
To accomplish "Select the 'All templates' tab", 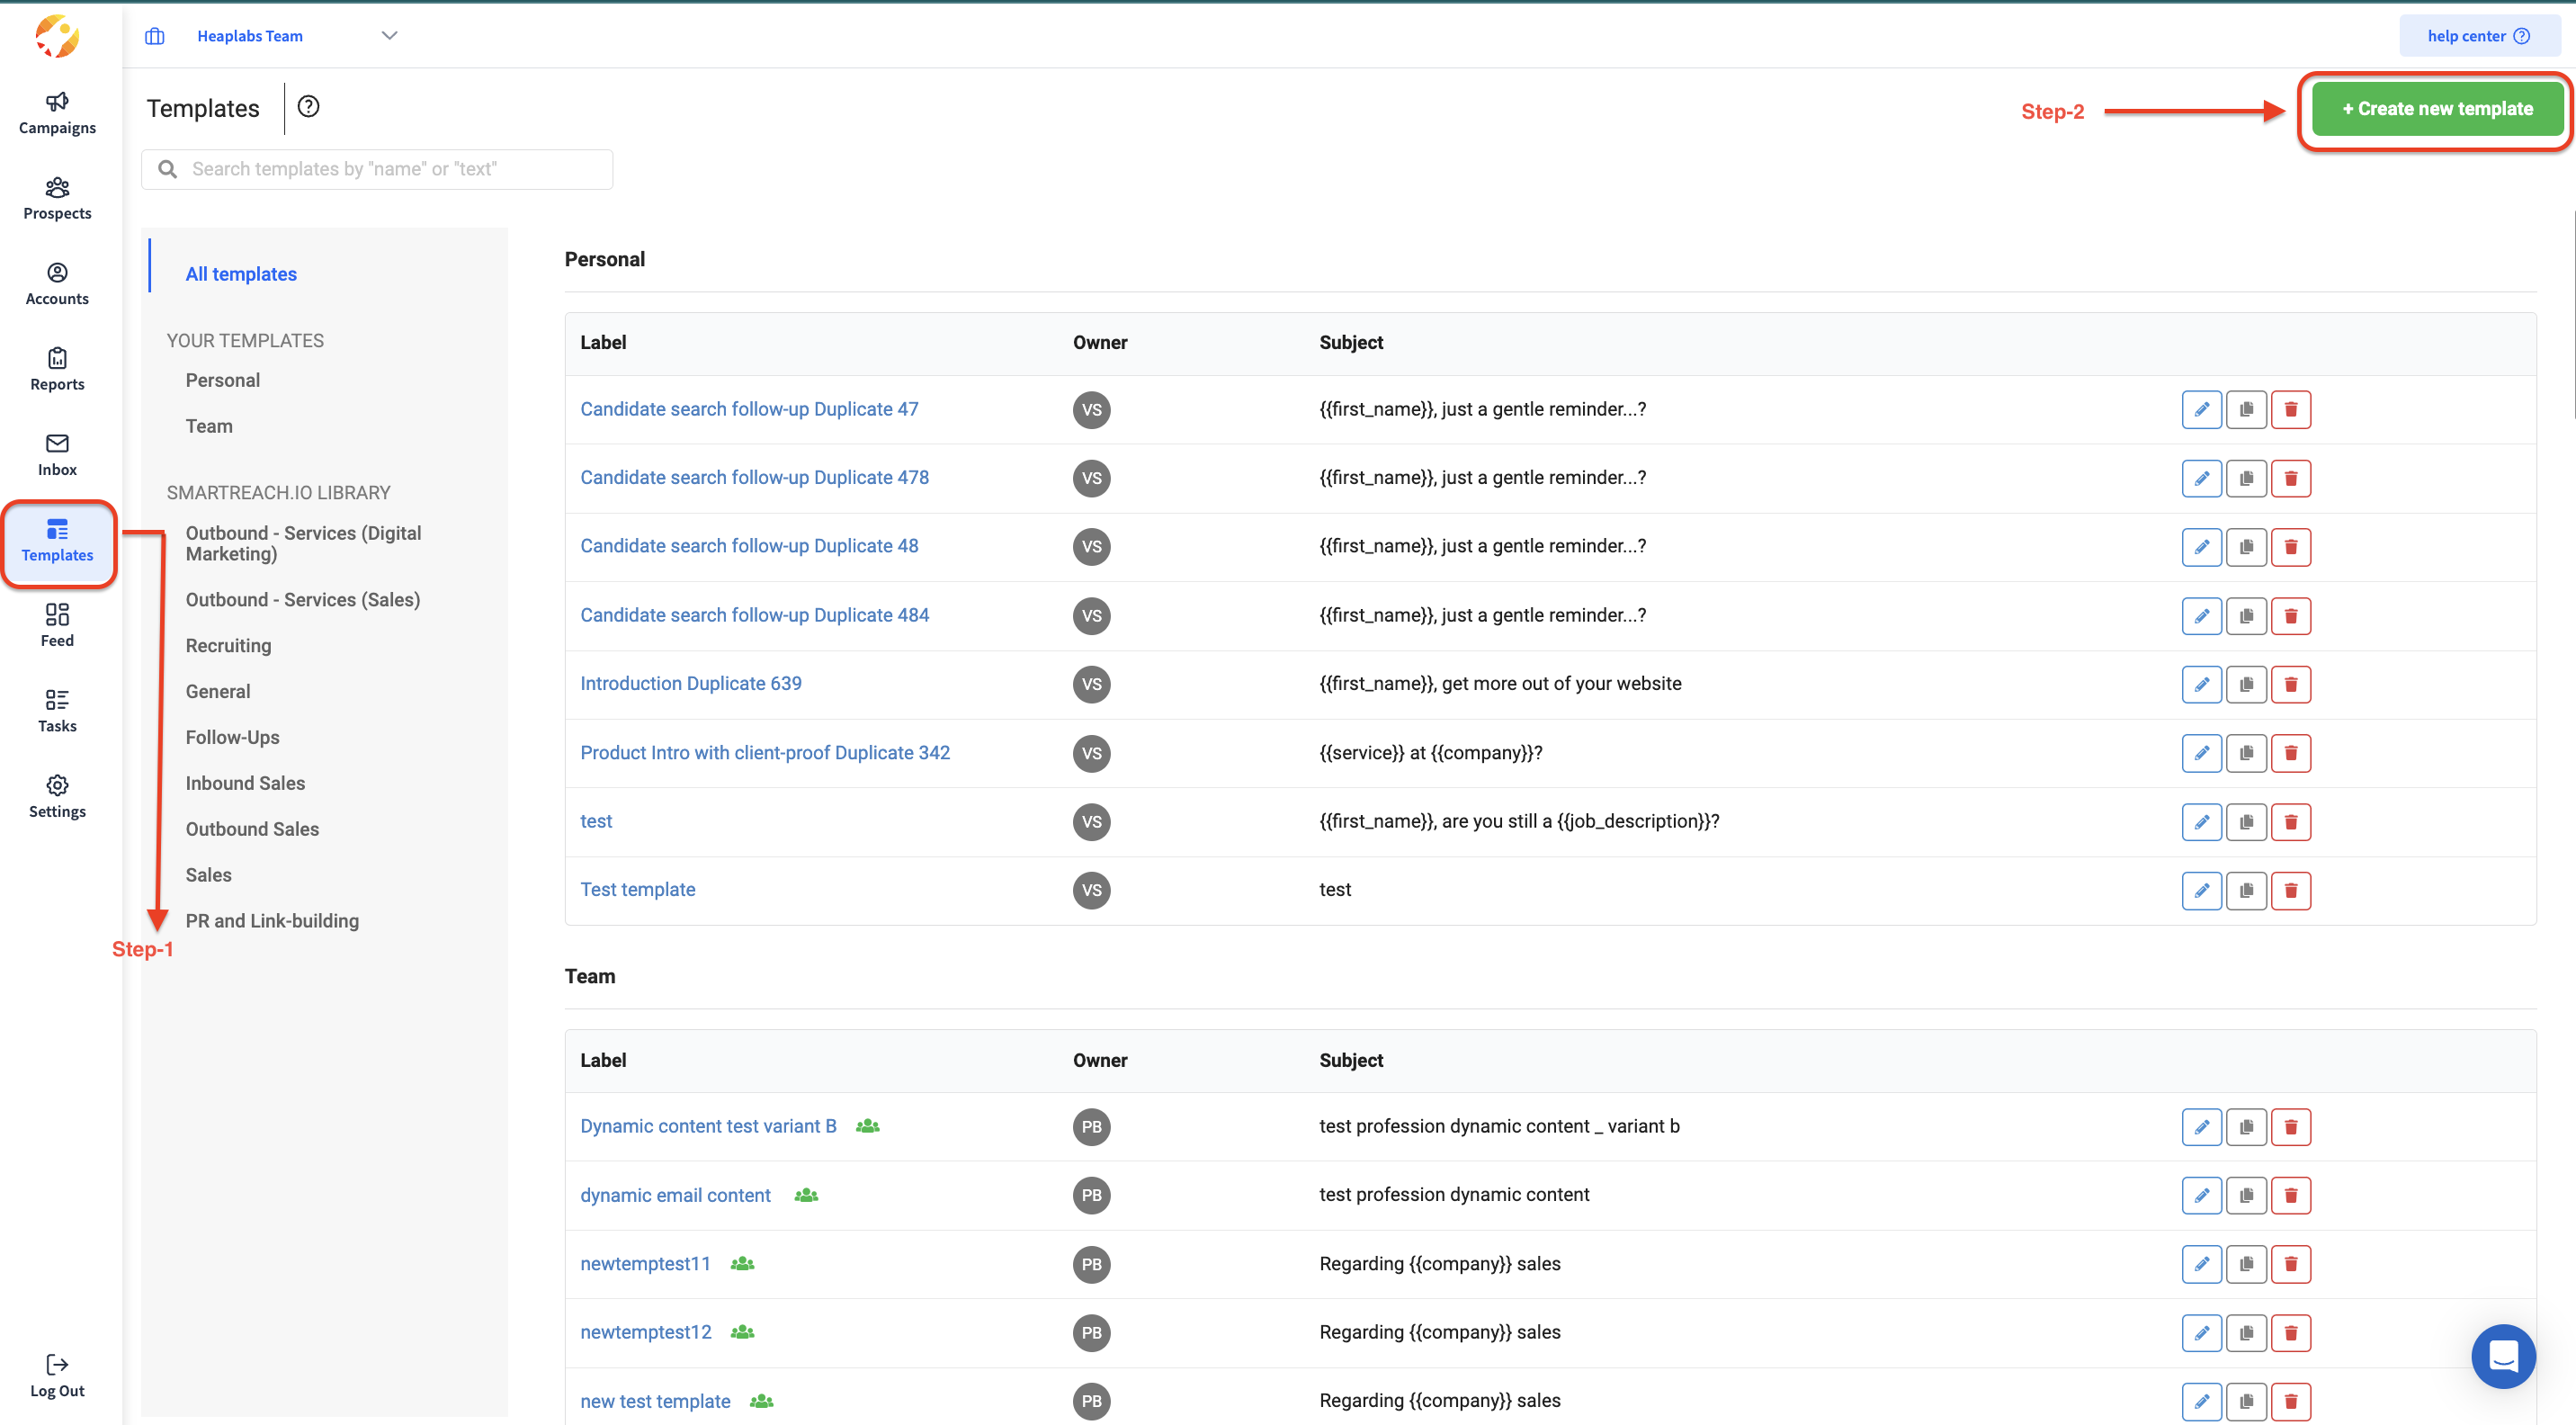I will tap(241, 274).
